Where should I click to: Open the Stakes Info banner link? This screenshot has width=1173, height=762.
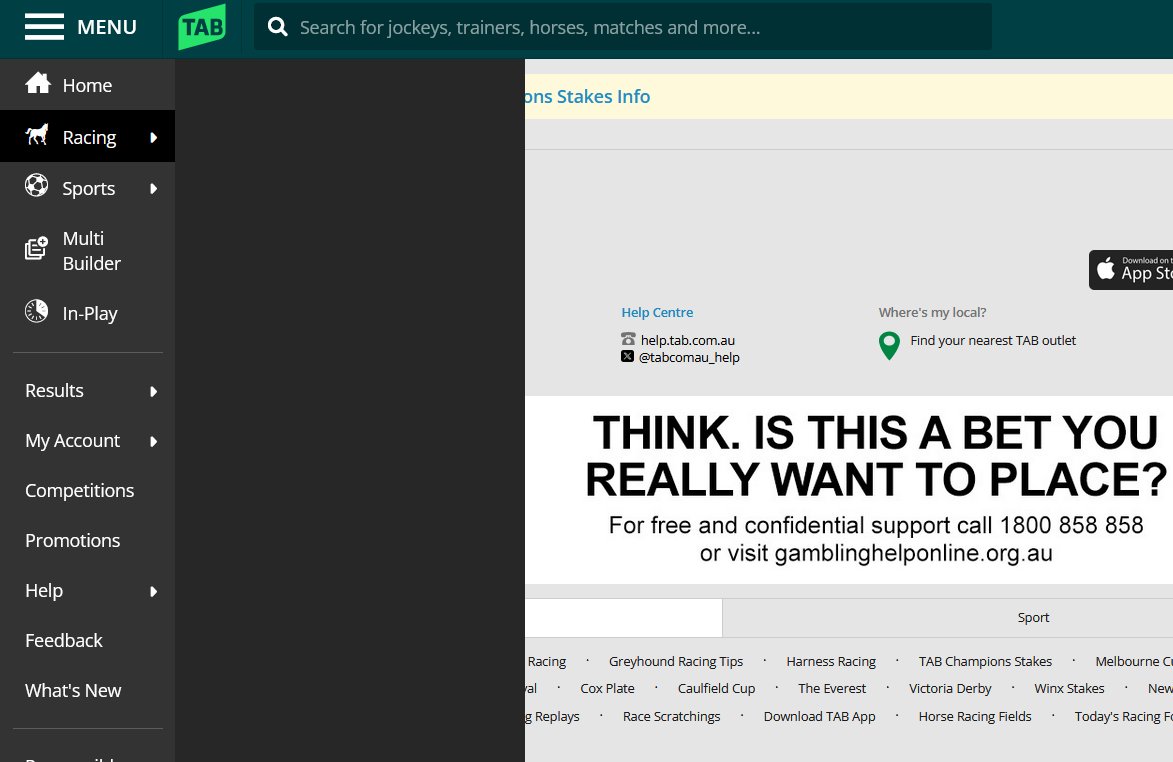pyautogui.click(x=588, y=96)
